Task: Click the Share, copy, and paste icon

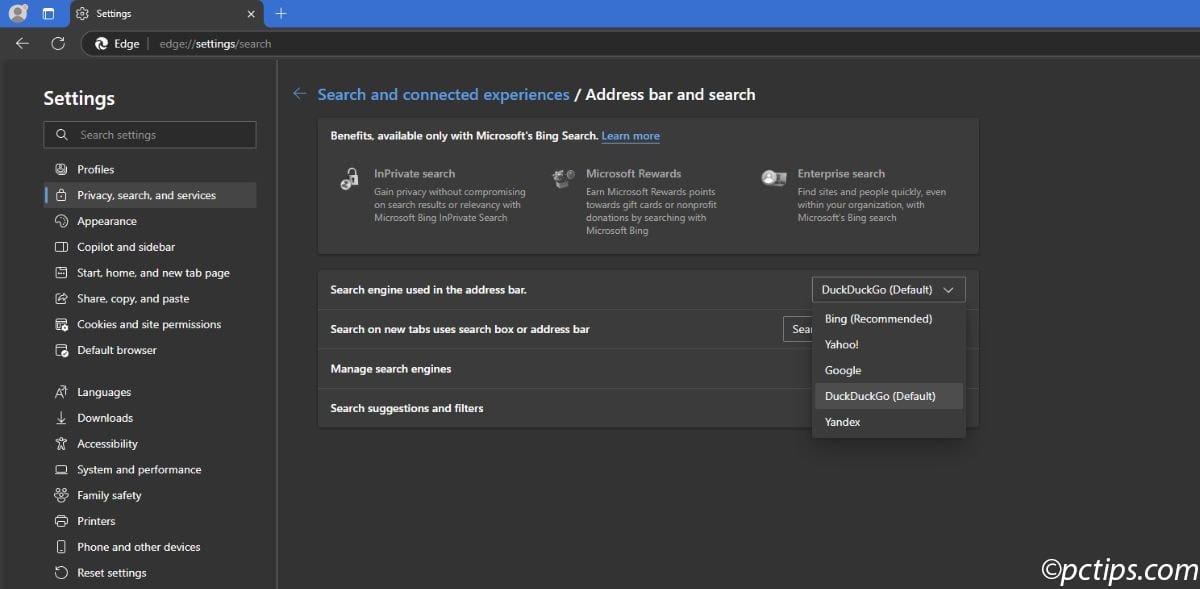Action: click(61, 298)
